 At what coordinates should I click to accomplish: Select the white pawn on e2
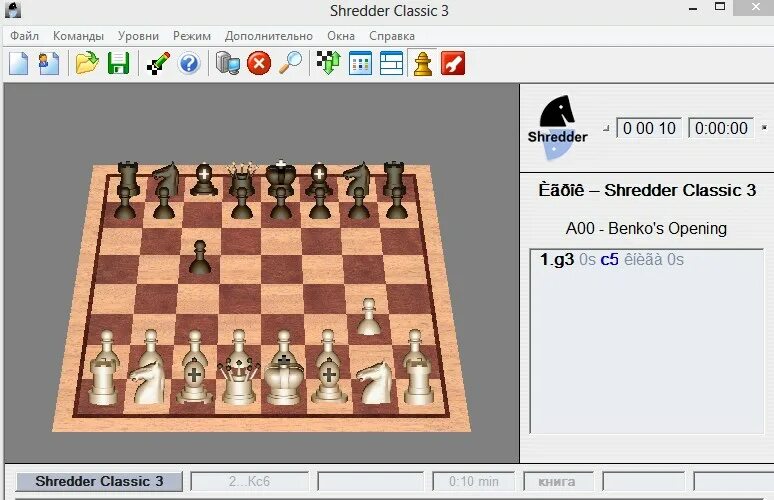(x=284, y=346)
